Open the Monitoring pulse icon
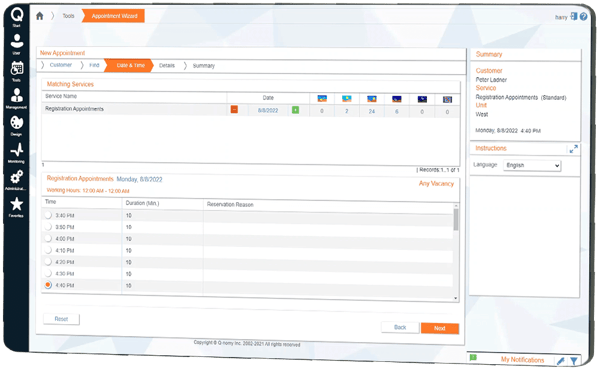 click(x=17, y=152)
